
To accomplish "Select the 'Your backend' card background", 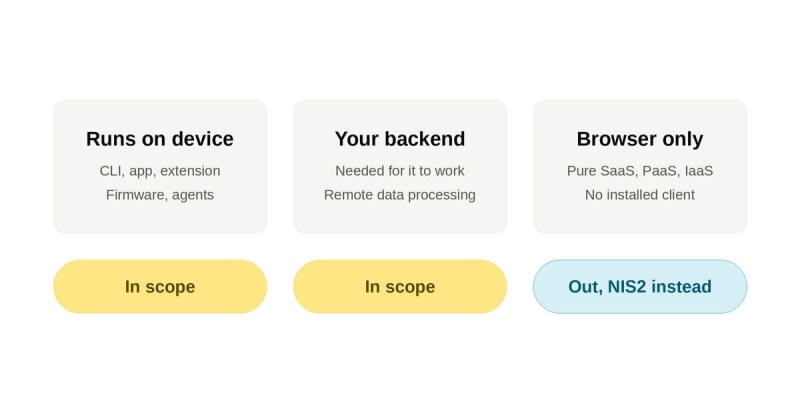I will tap(400, 167).
